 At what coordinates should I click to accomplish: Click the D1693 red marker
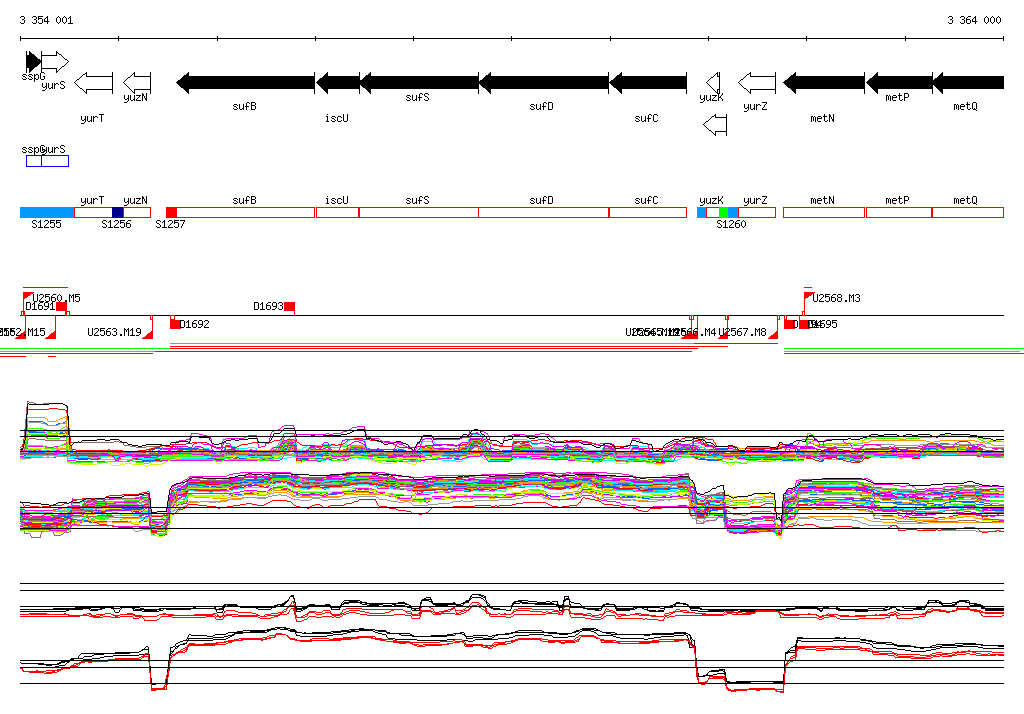[289, 306]
